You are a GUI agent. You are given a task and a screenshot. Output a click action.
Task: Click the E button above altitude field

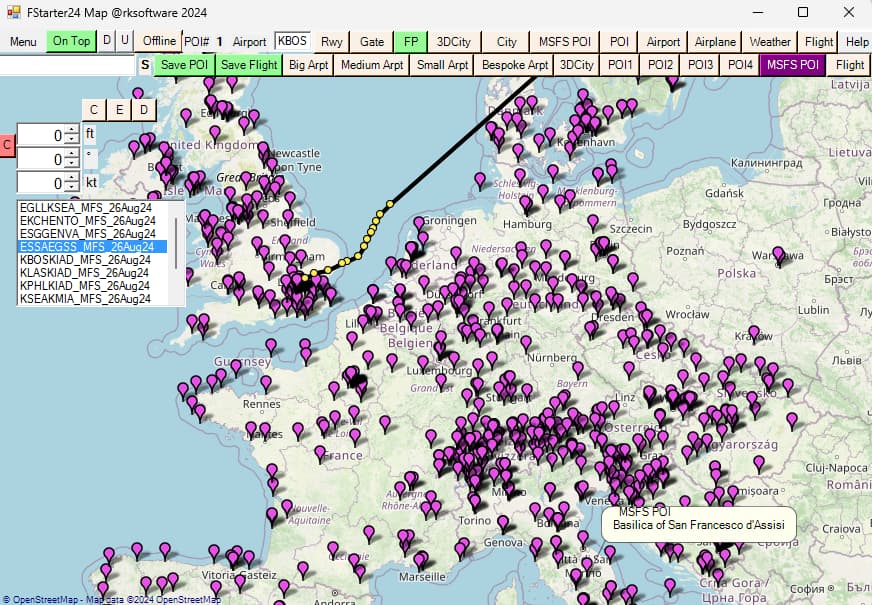pos(119,109)
